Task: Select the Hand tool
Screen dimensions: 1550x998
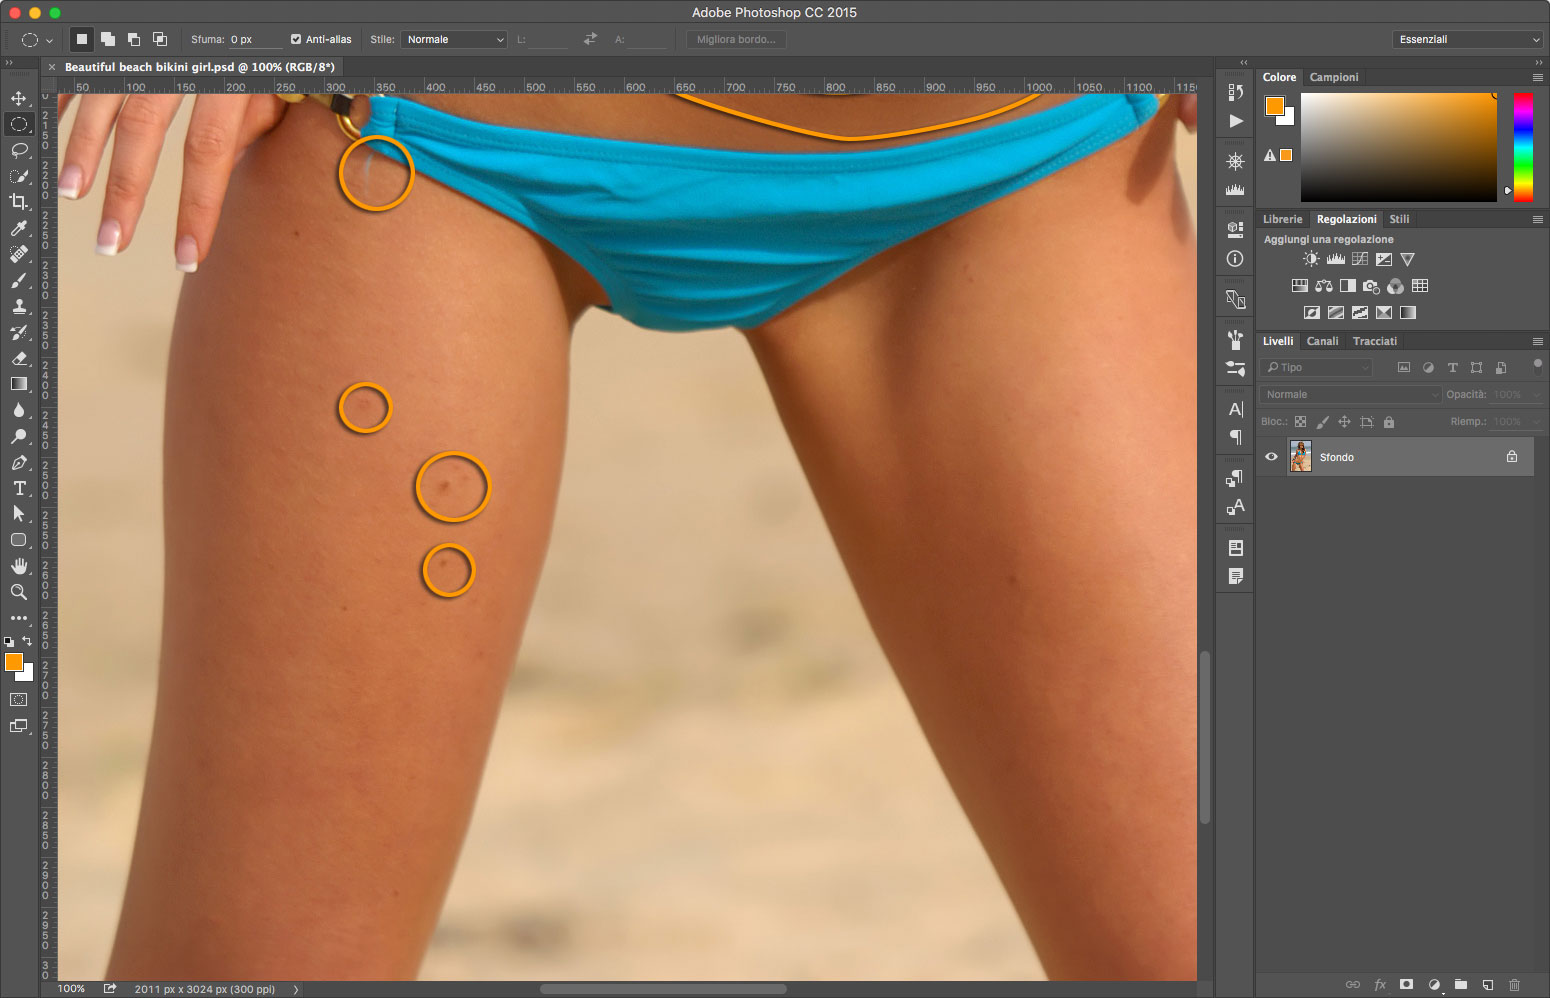Action: pyautogui.click(x=19, y=566)
